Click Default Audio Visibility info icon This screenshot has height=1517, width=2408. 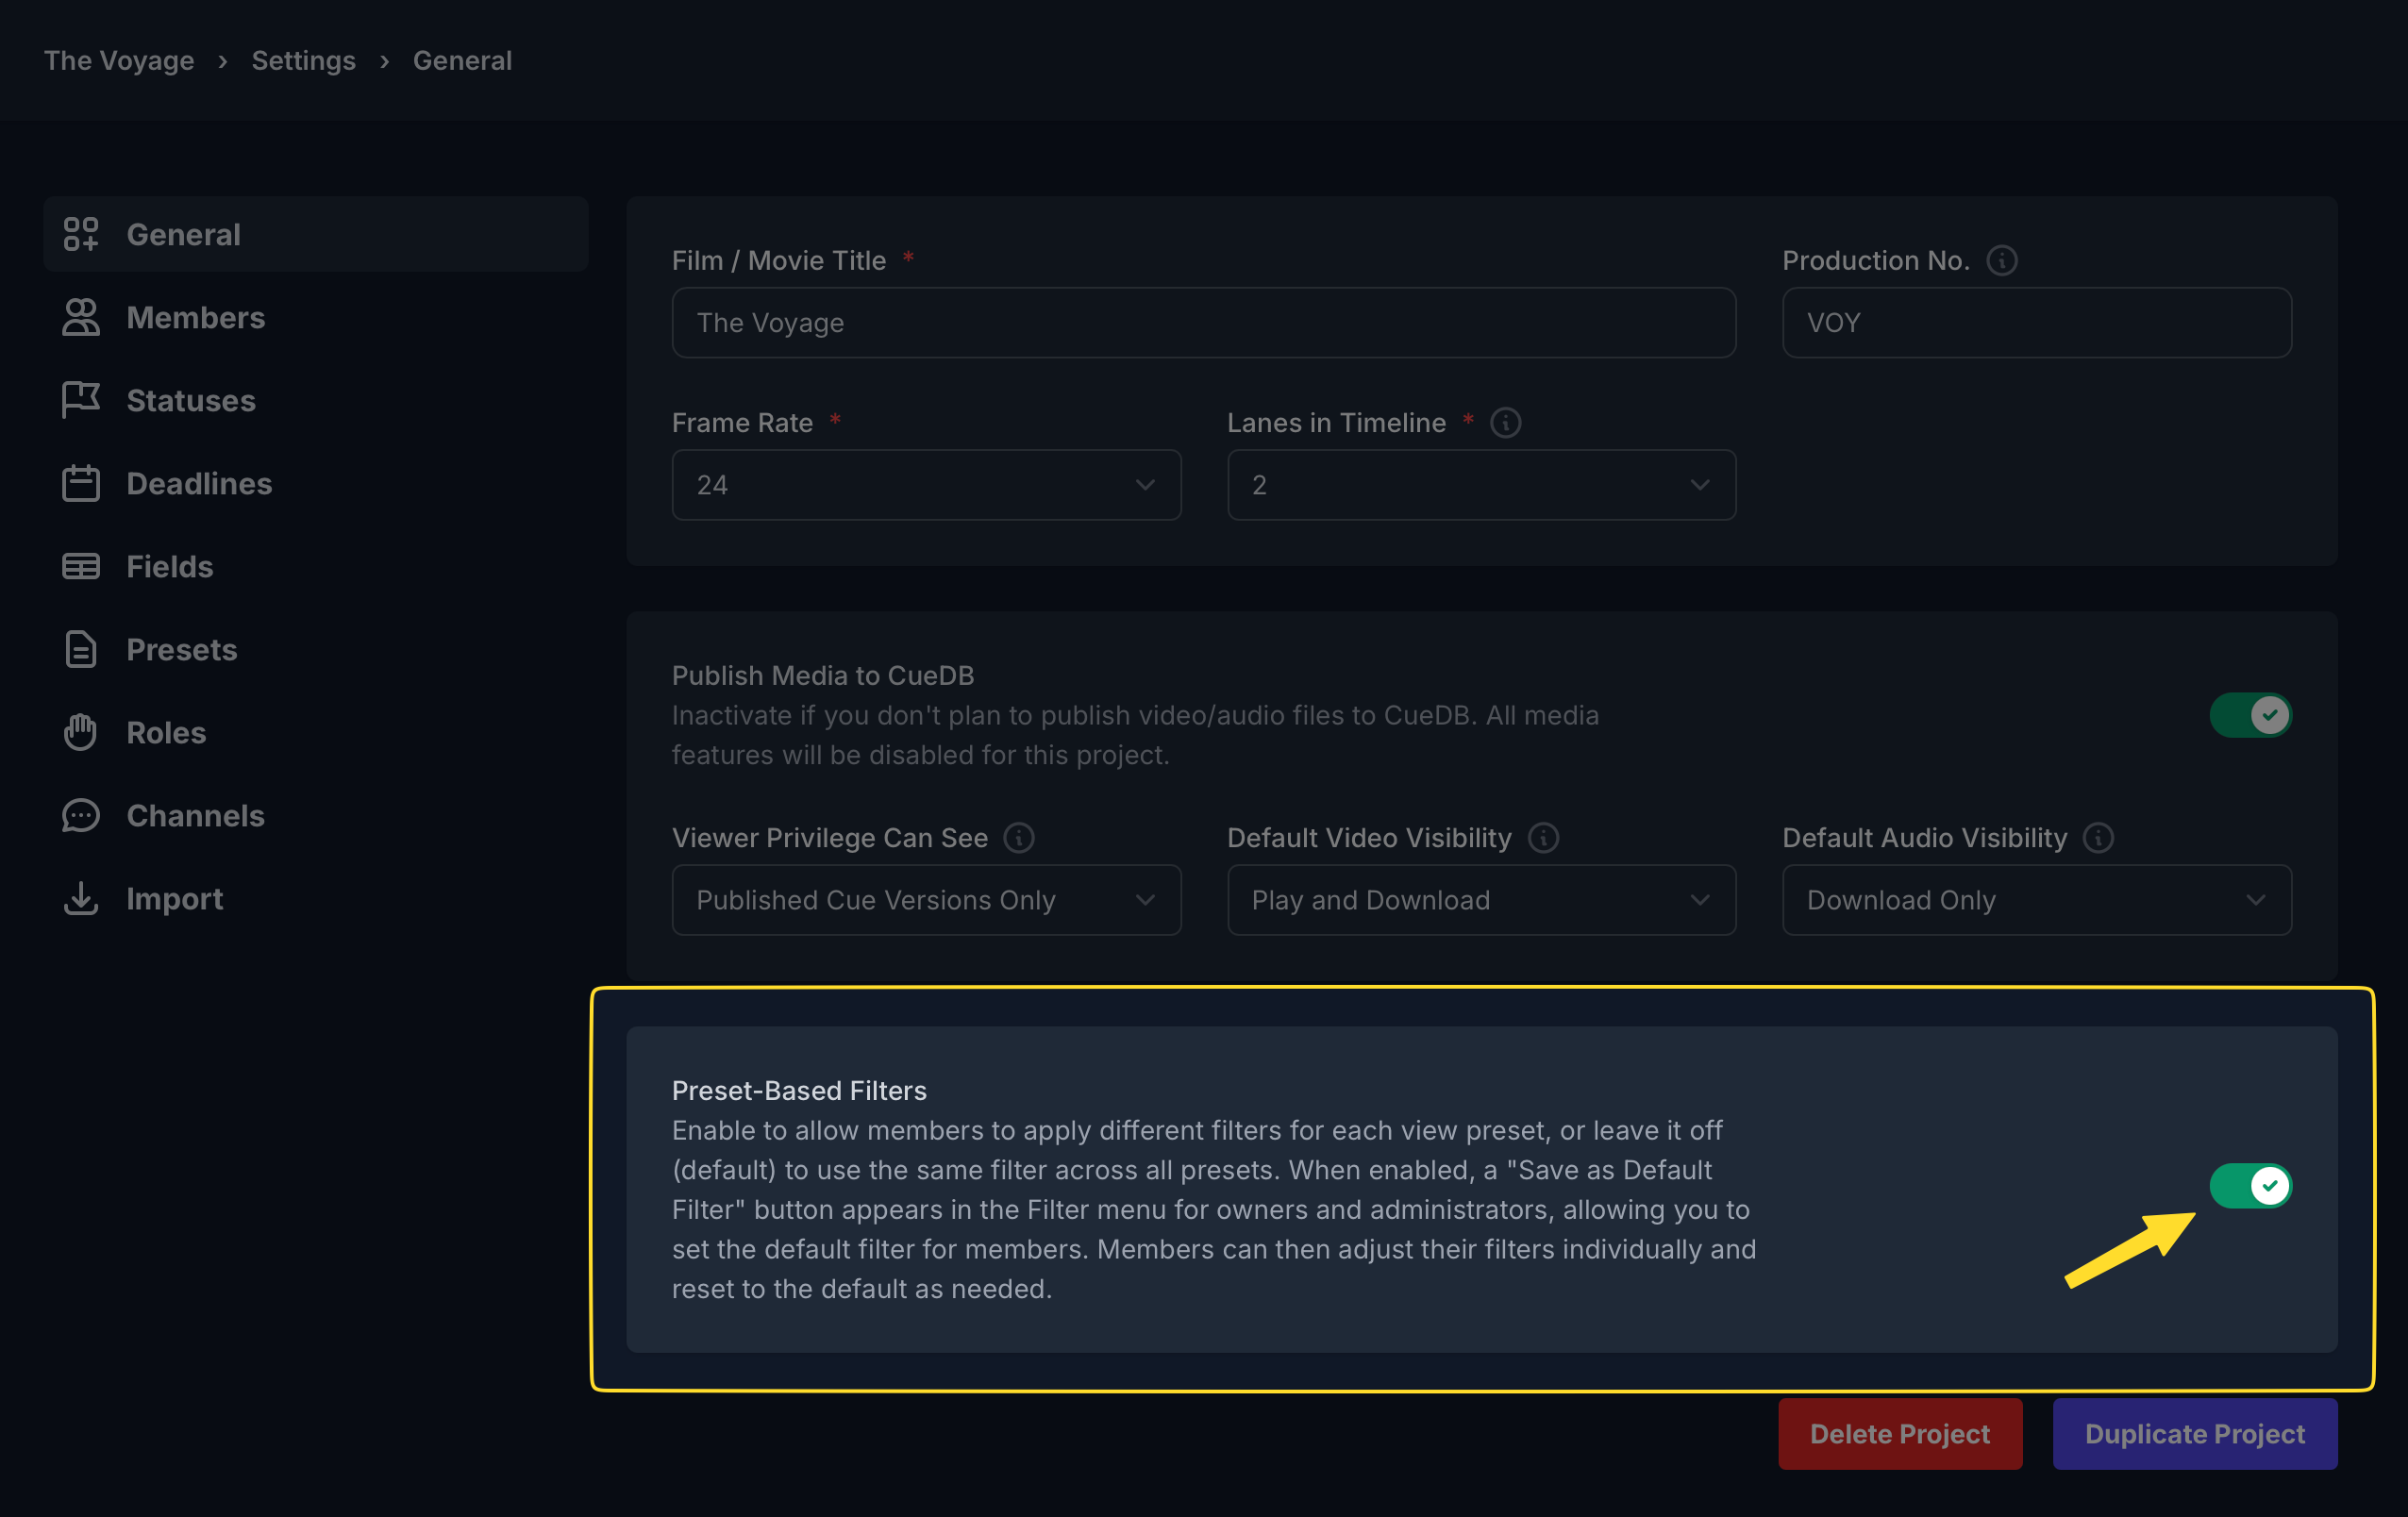[2098, 838]
